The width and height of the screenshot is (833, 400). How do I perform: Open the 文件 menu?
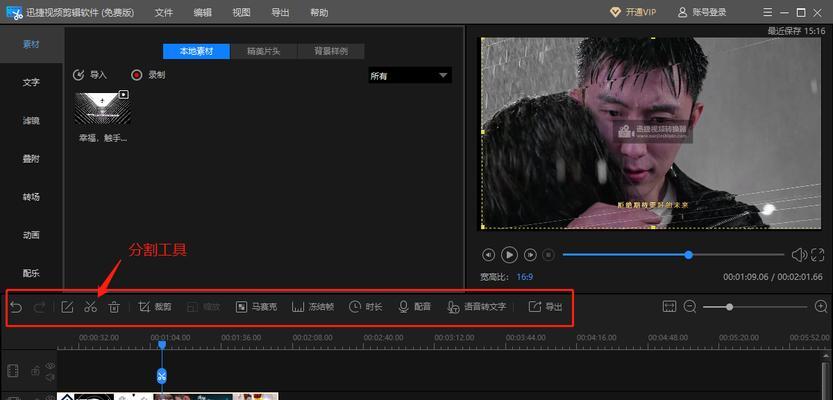pyautogui.click(x=164, y=12)
